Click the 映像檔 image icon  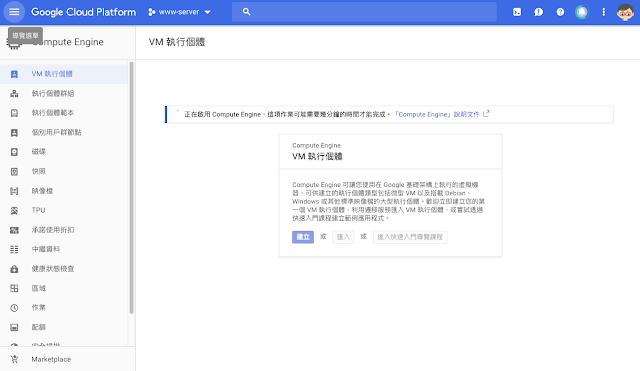(x=14, y=191)
